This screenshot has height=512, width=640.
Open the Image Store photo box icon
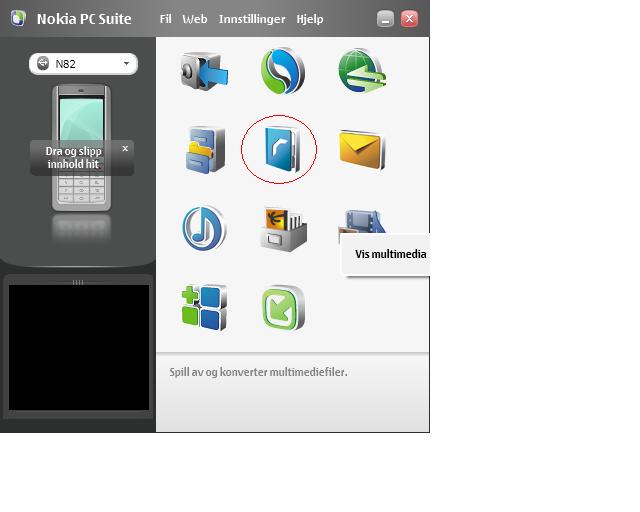click(x=284, y=229)
